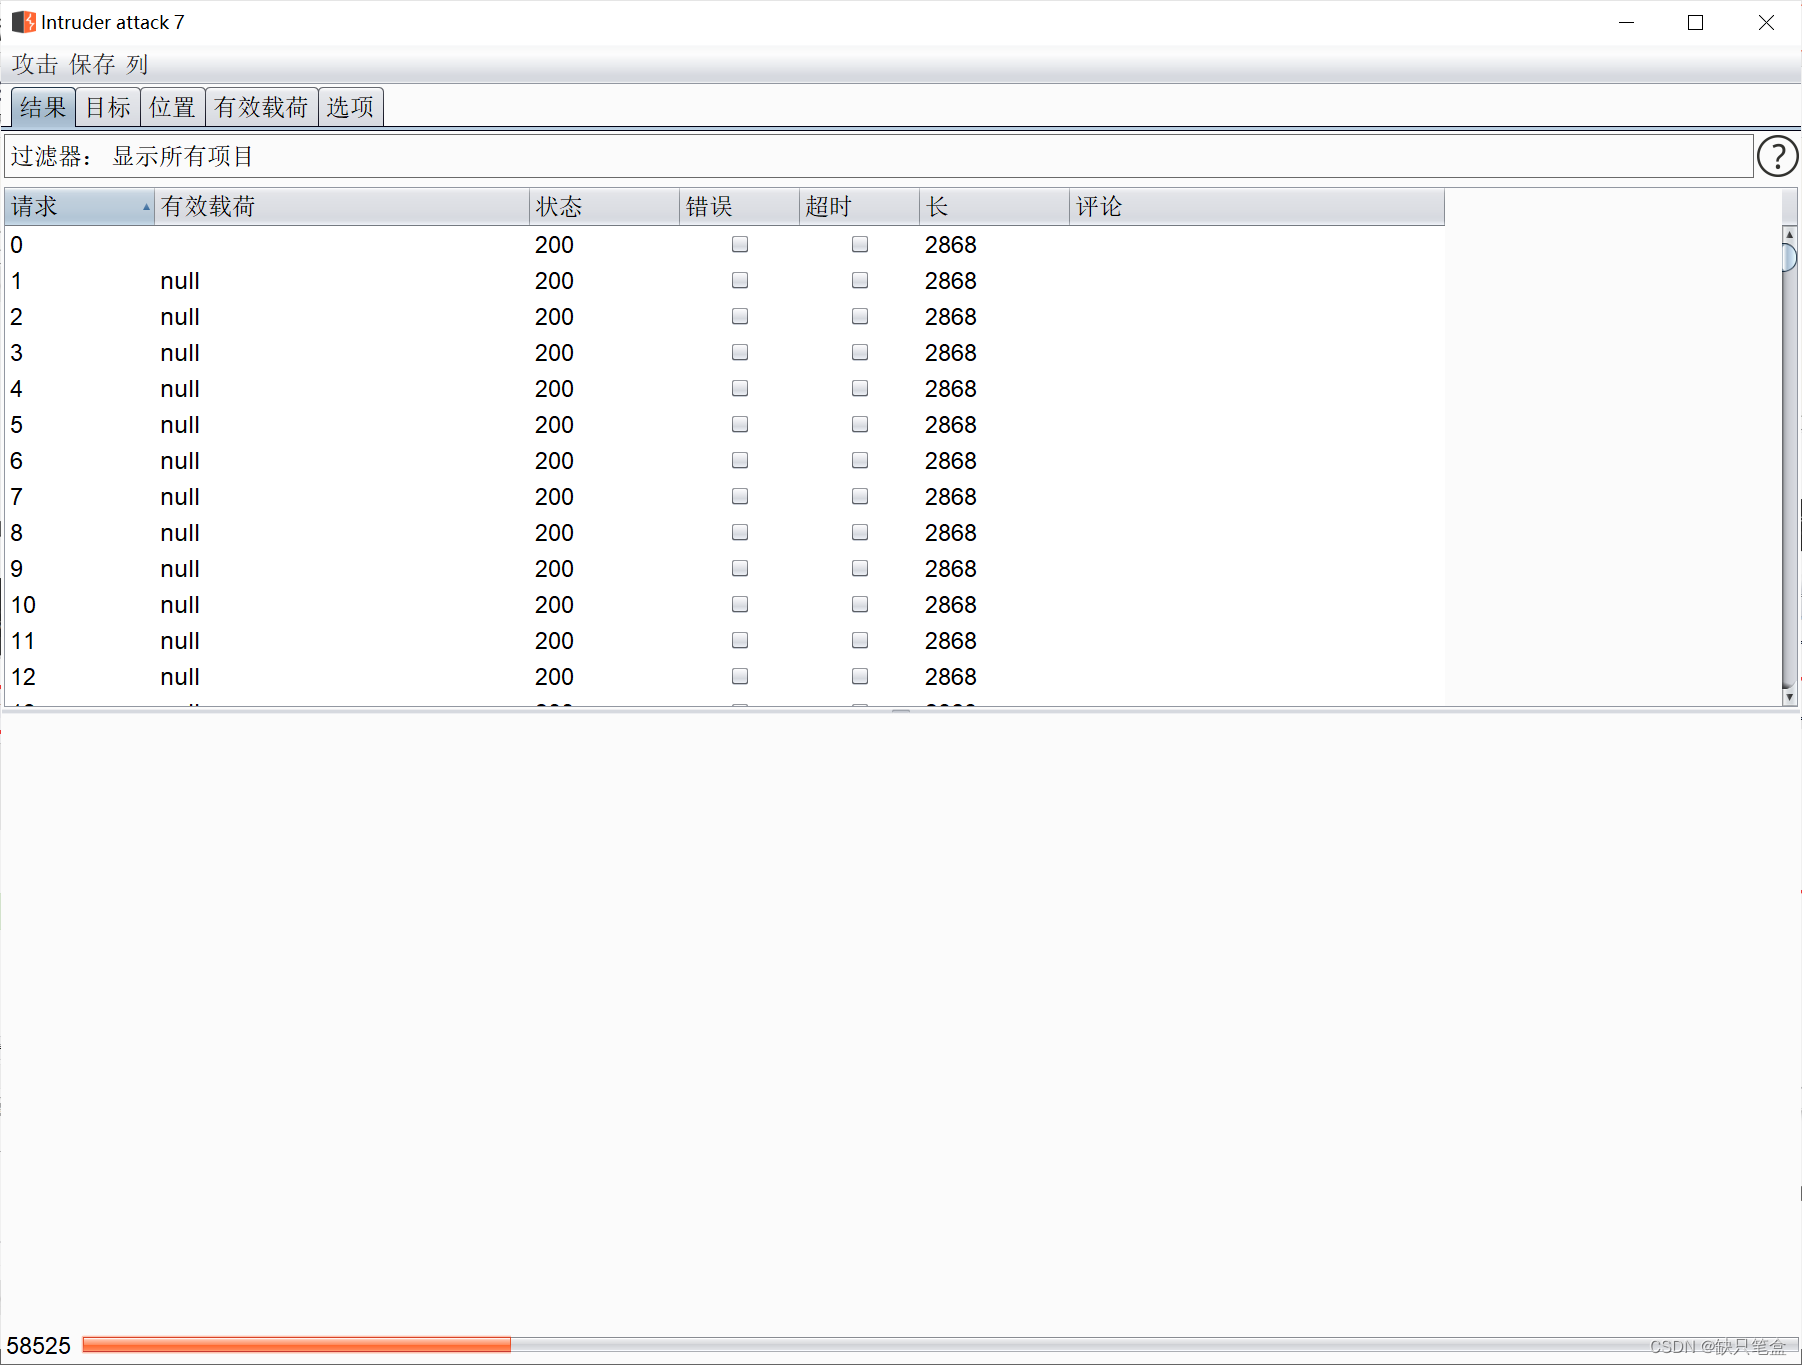Open the 攻击 menu

coord(35,64)
